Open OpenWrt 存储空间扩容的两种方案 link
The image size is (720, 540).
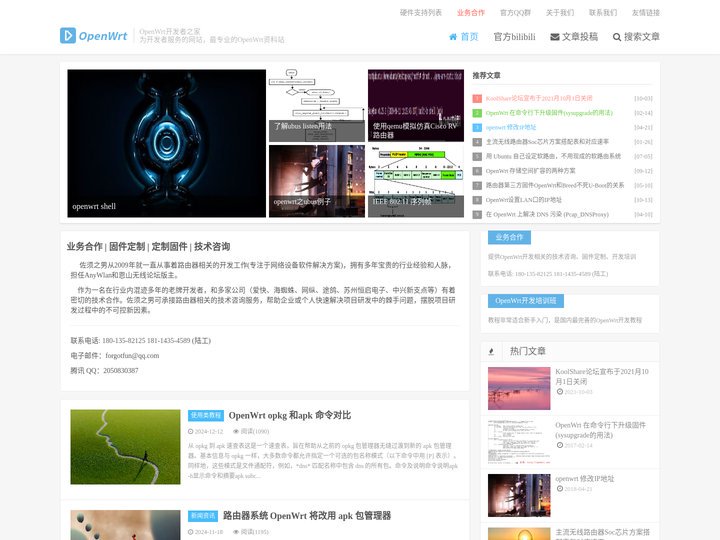pyautogui.click(x=530, y=171)
